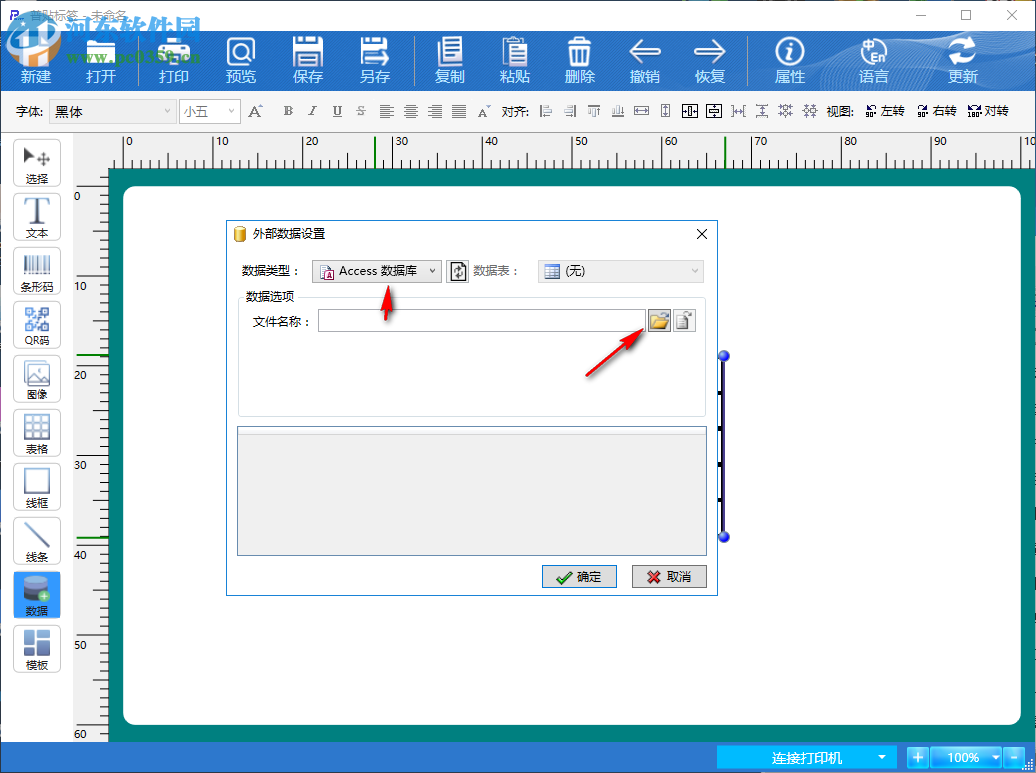
Task: Open the 模板 template tool
Action: 37,649
